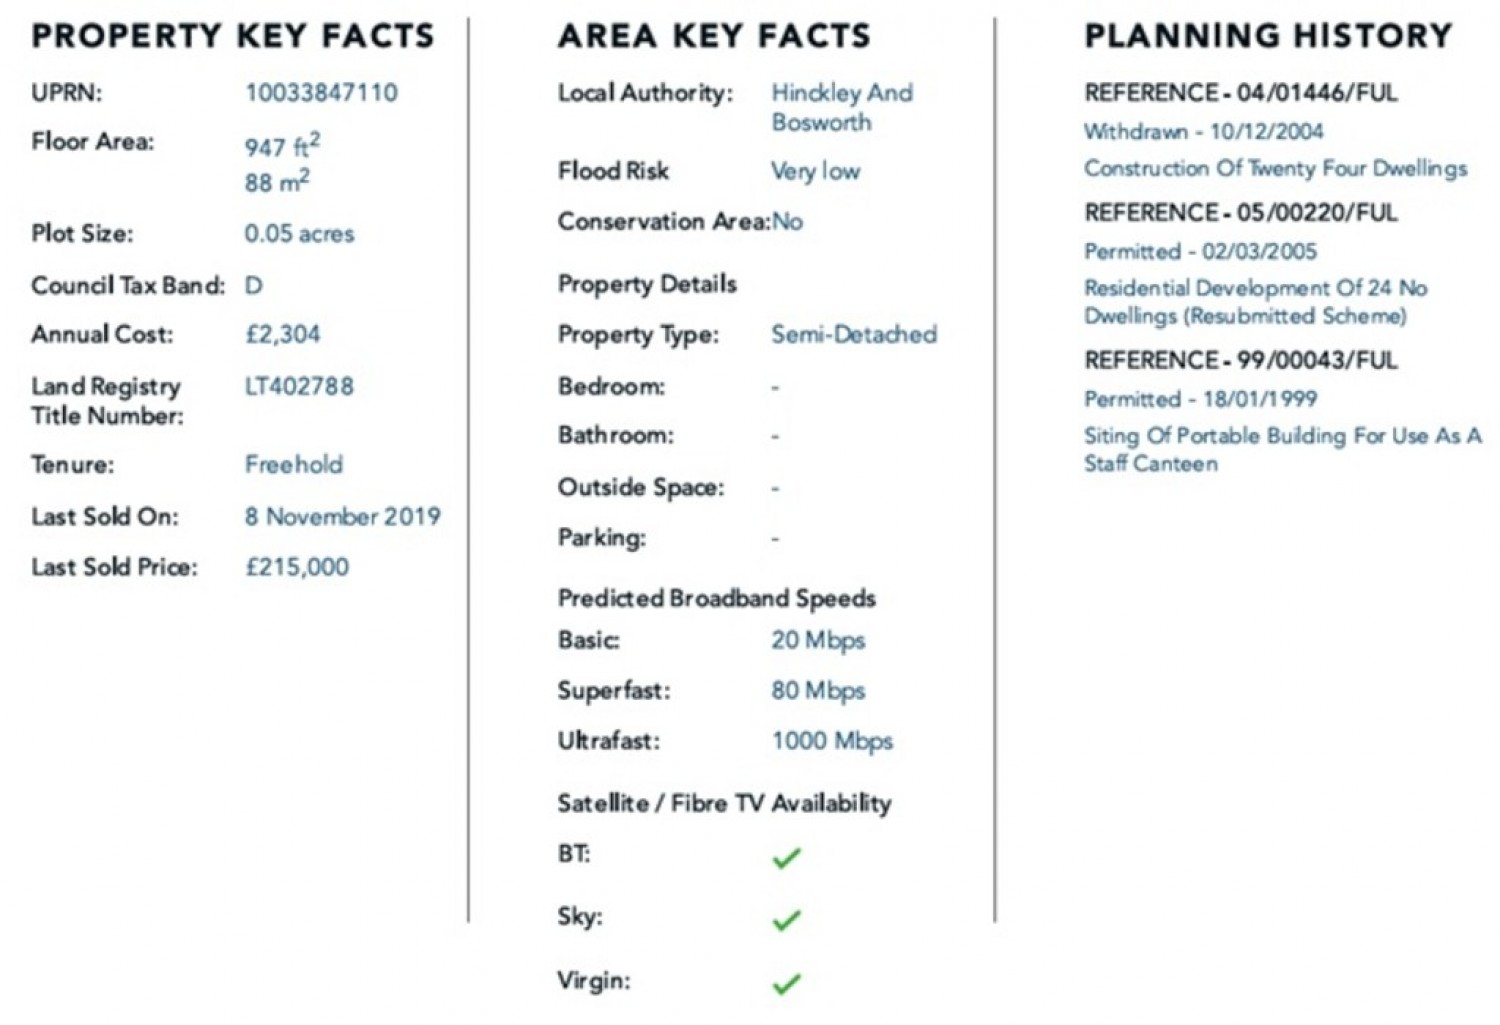Image resolution: width=1500 pixels, height=1025 pixels.
Task: Click the Semi-Detached property type value
Action: coord(854,334)
